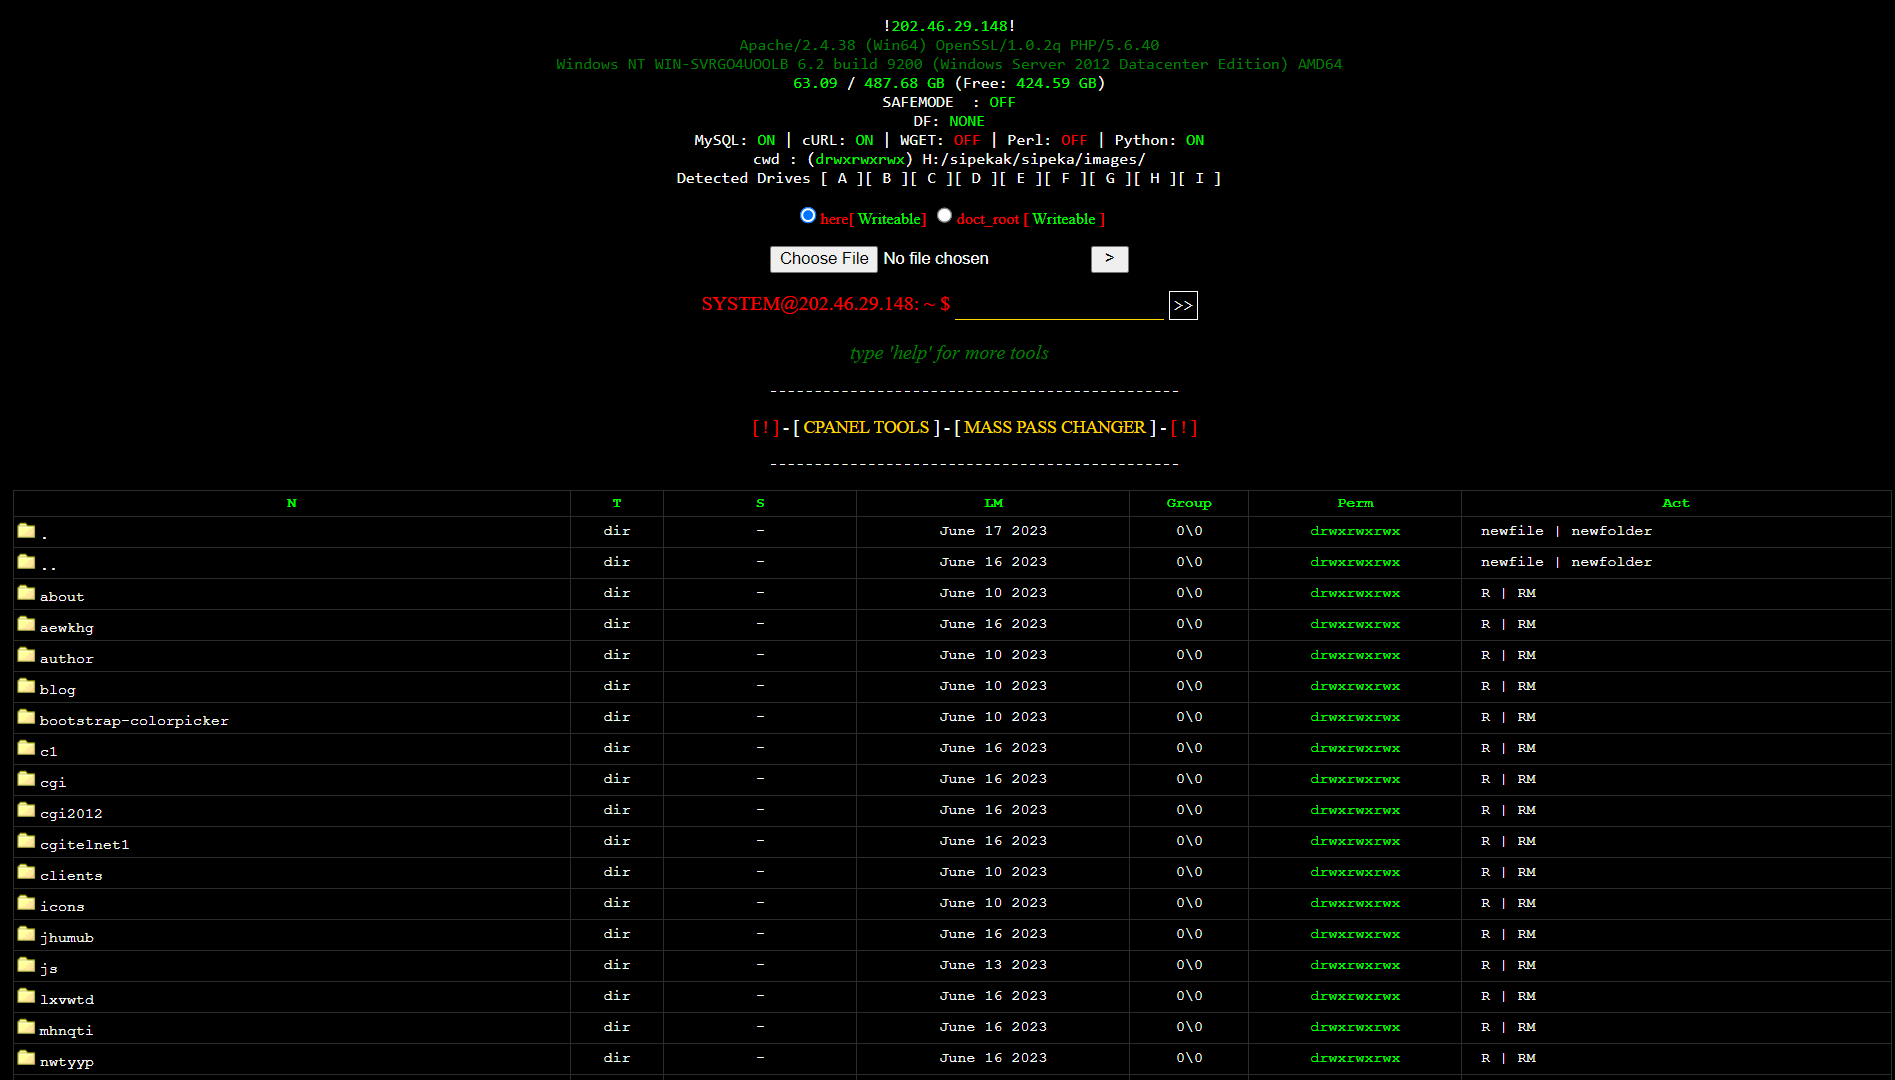Click the folder icon beside 'js'
The height and width of the screenshot is (1080, 1895).
(x=26, y=964)
